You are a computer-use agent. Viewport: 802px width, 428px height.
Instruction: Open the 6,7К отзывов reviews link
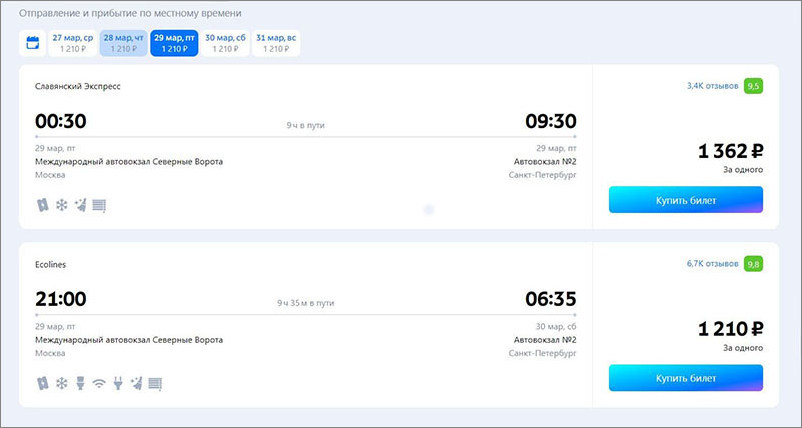point(712,264)
